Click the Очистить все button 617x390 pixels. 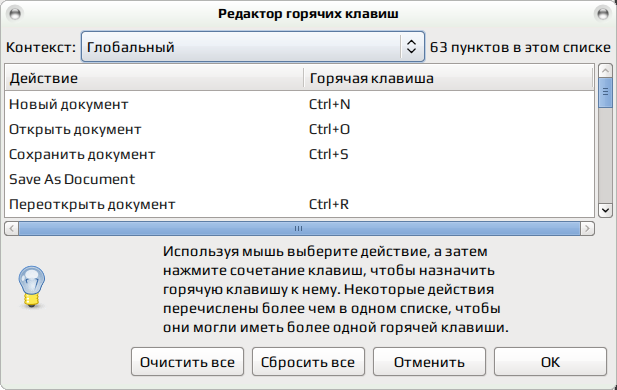(x=187, y=362)
